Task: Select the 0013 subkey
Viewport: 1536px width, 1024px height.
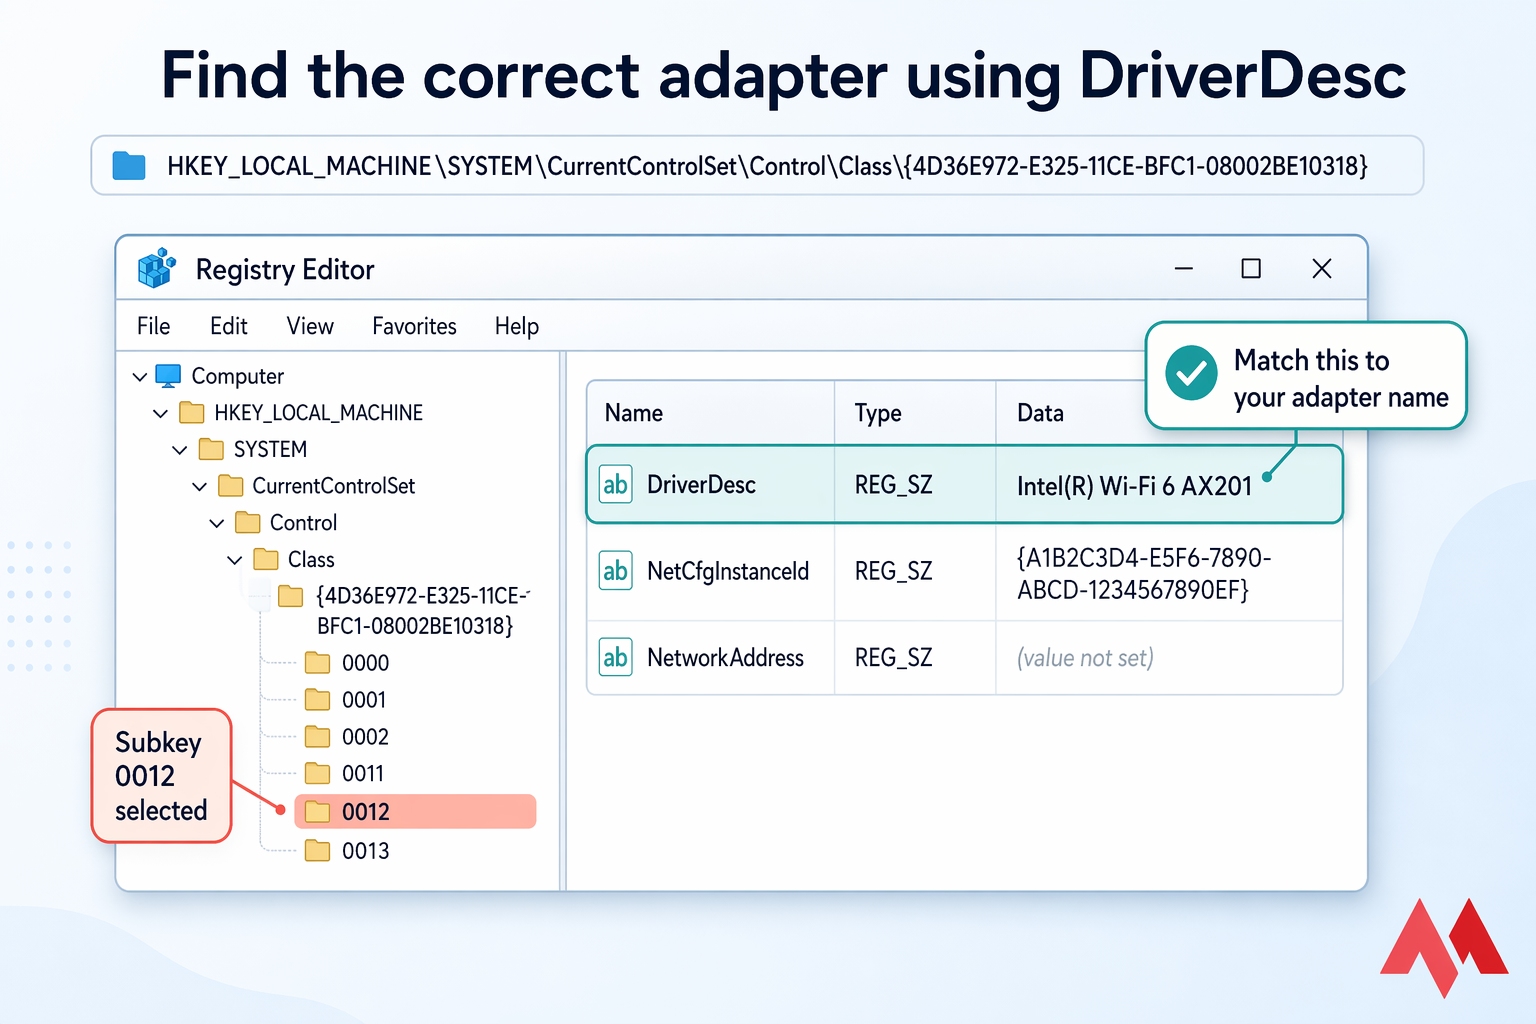Action: pos(365,850)
